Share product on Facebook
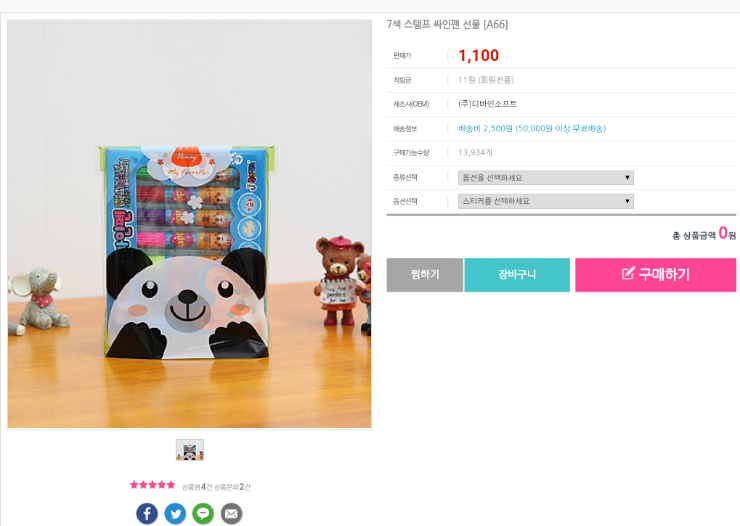Image resolution: width=740 pixels, height=526 pixels. 147,513
